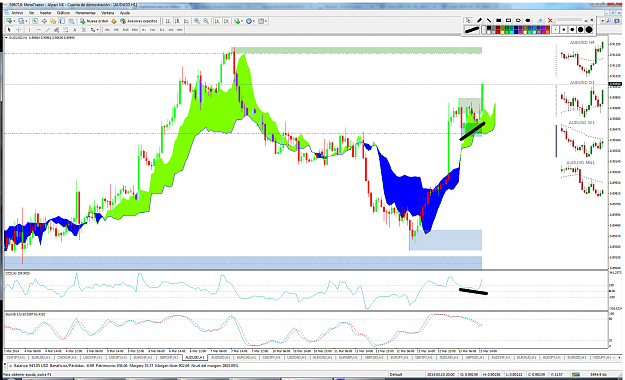
Task: Click the red X clear drawings icon
Action: 550,20
